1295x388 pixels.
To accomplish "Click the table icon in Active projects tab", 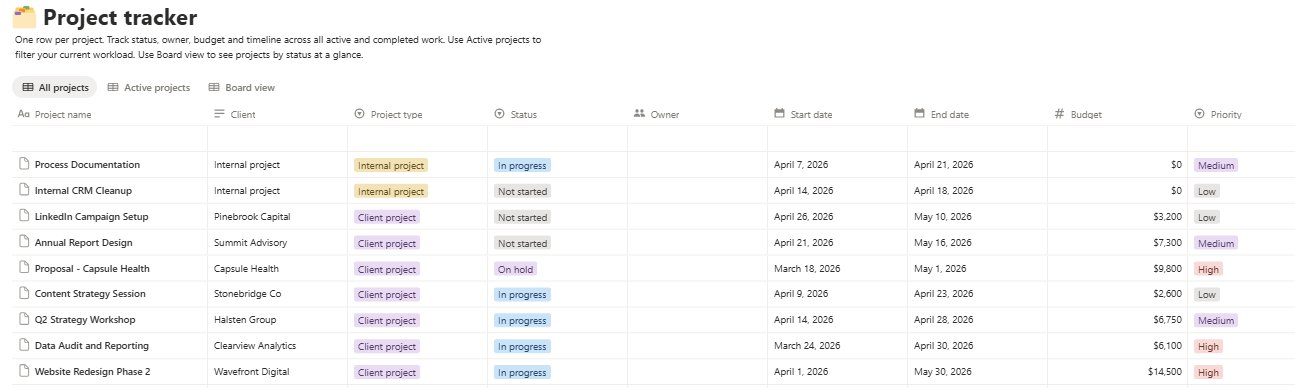I will pos(113,88).
